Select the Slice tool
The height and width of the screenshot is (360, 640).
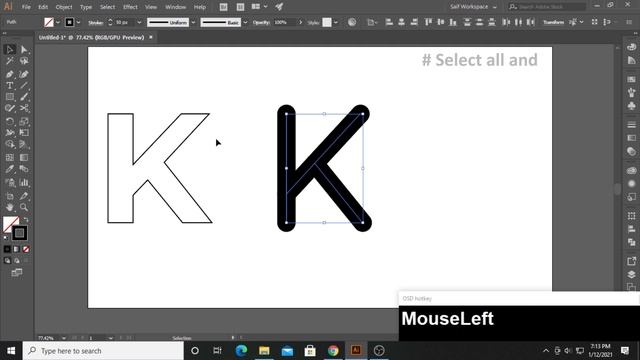24,196
